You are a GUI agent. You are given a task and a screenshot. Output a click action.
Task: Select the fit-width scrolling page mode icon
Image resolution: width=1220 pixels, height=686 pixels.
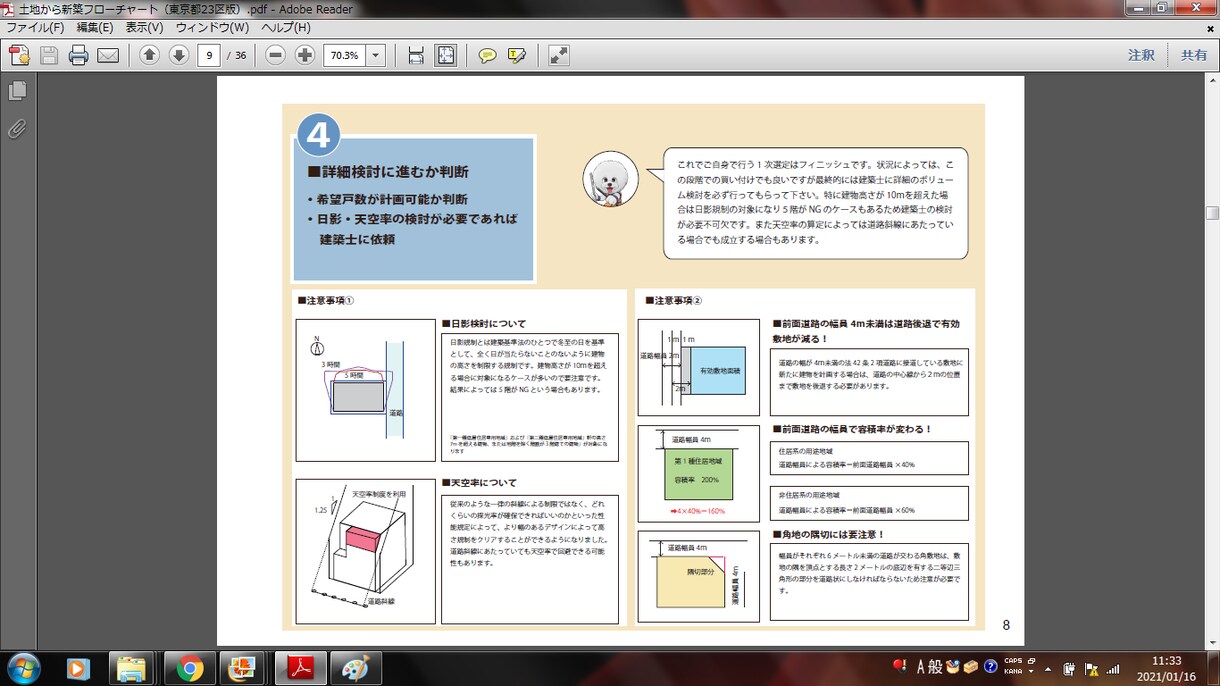[x=416, y=55]
